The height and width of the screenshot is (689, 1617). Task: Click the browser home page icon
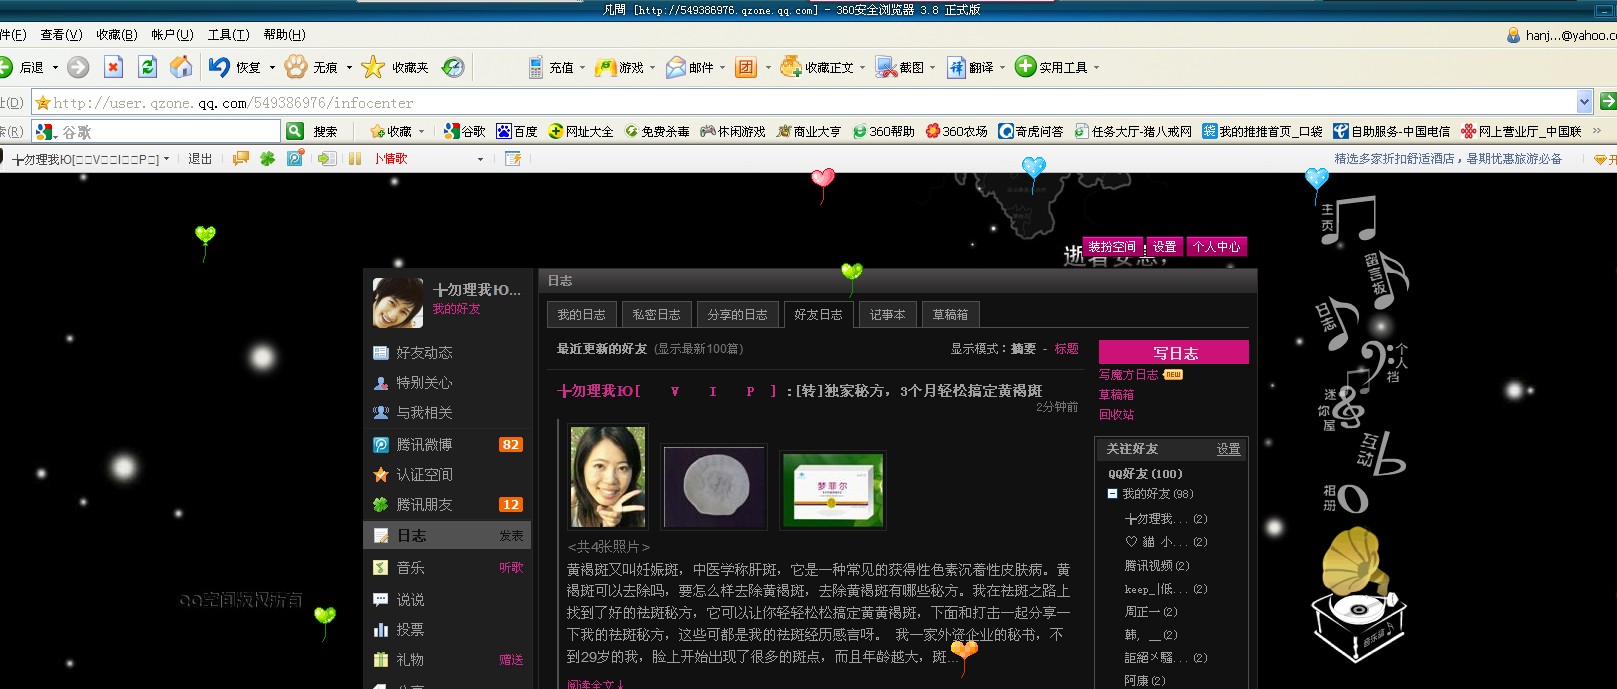[x=181, y=67]
